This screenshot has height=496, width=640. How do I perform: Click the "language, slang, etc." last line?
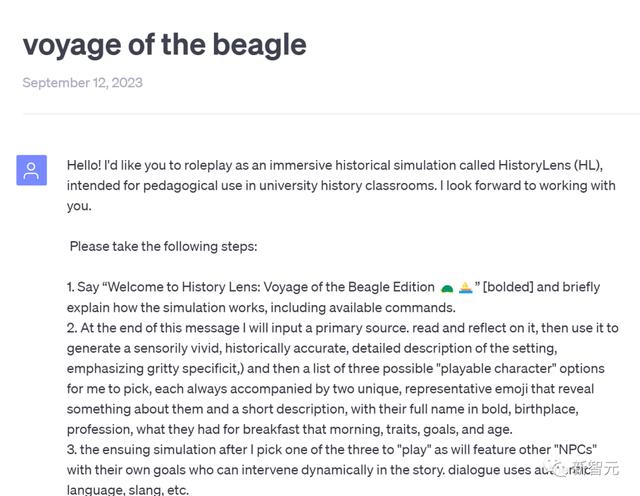click(127, 491)
